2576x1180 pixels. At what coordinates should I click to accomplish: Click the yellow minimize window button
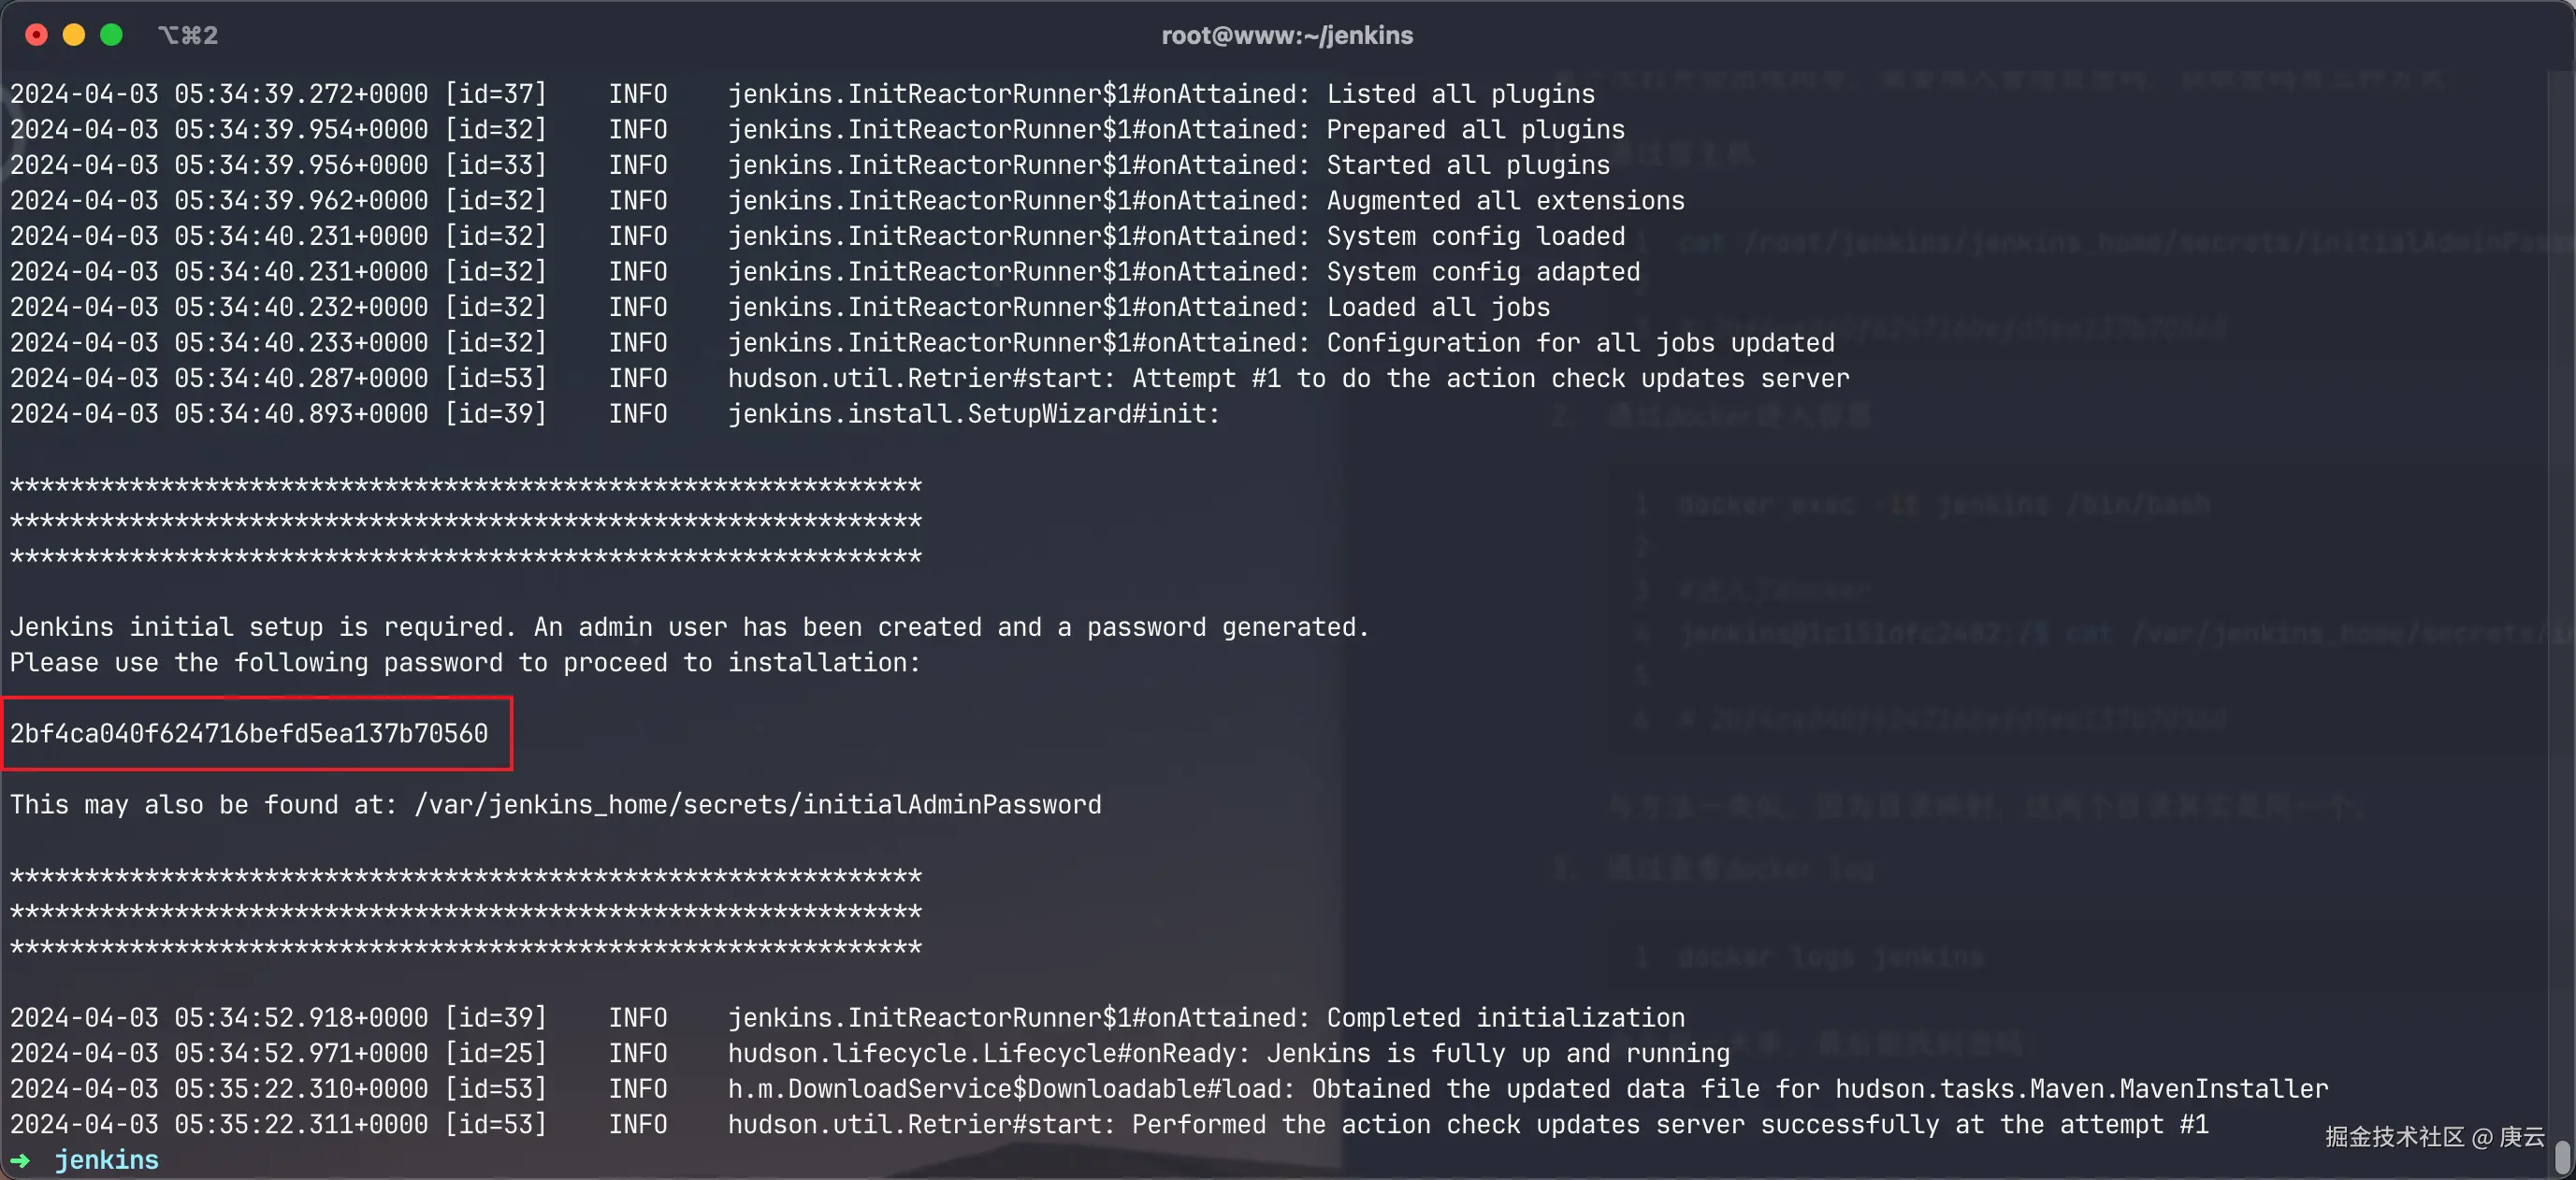(74, 35)
